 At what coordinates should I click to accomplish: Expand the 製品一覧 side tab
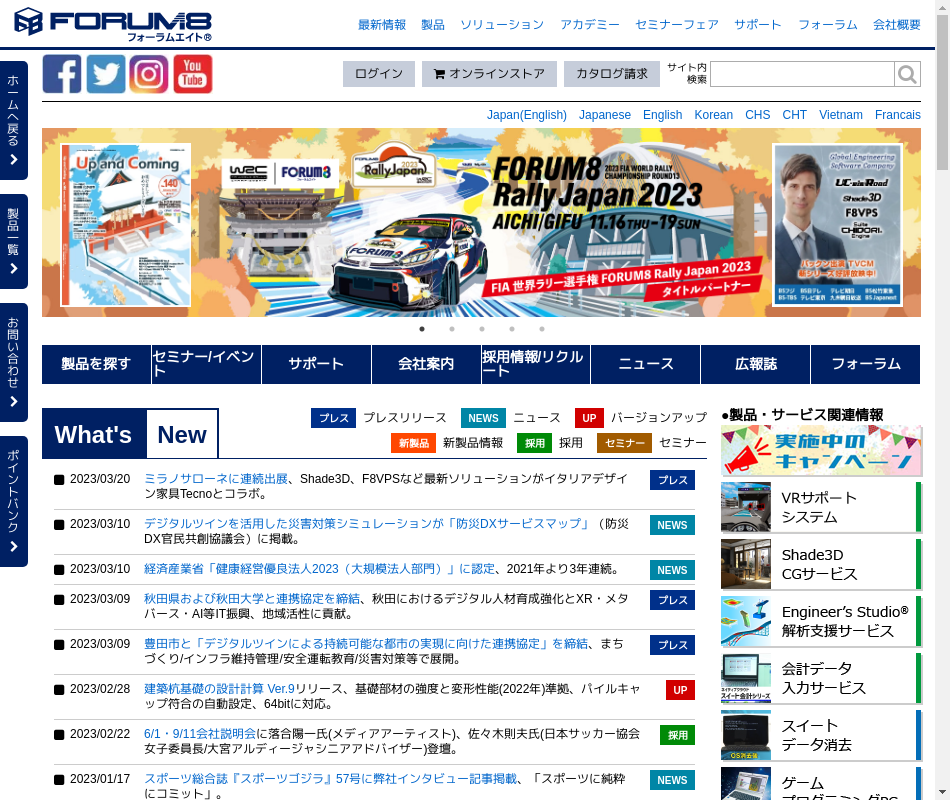(14, 241)
